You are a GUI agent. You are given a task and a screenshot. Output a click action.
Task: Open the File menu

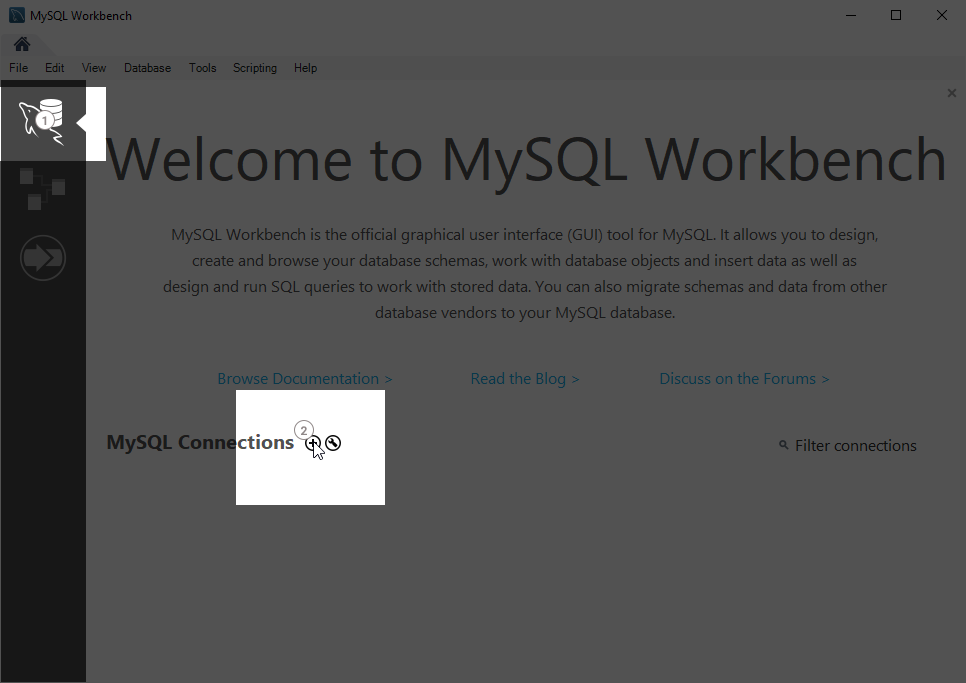pos(18,67)
